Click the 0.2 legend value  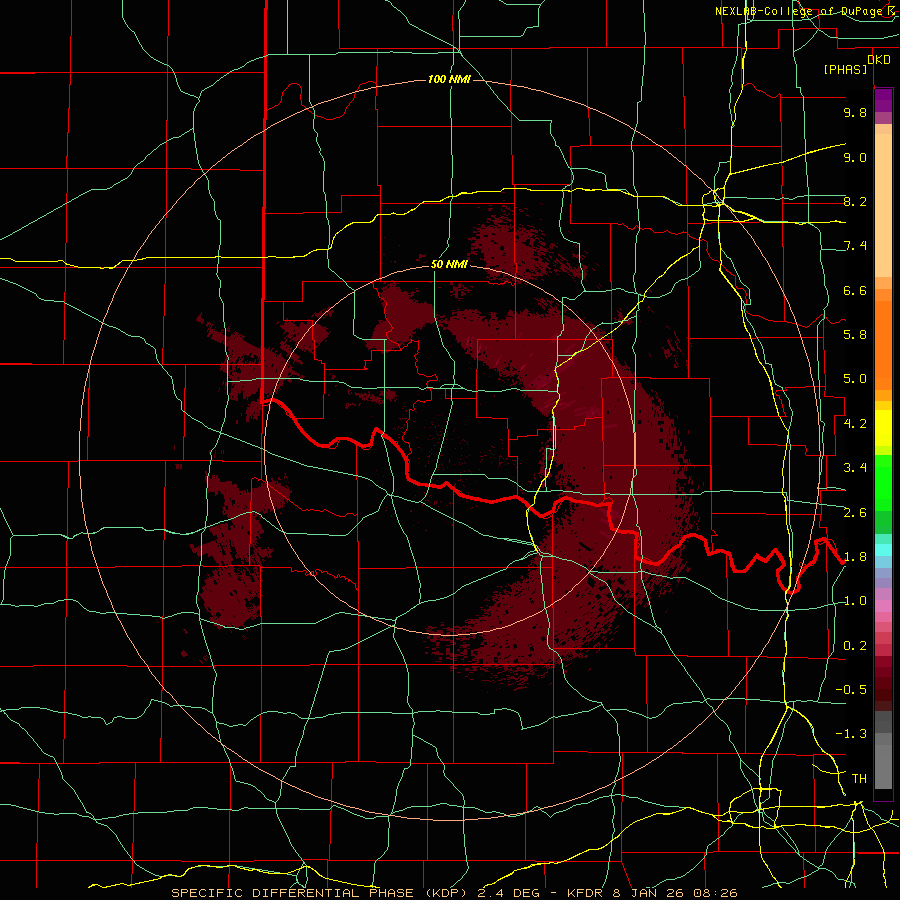(855, 646)
